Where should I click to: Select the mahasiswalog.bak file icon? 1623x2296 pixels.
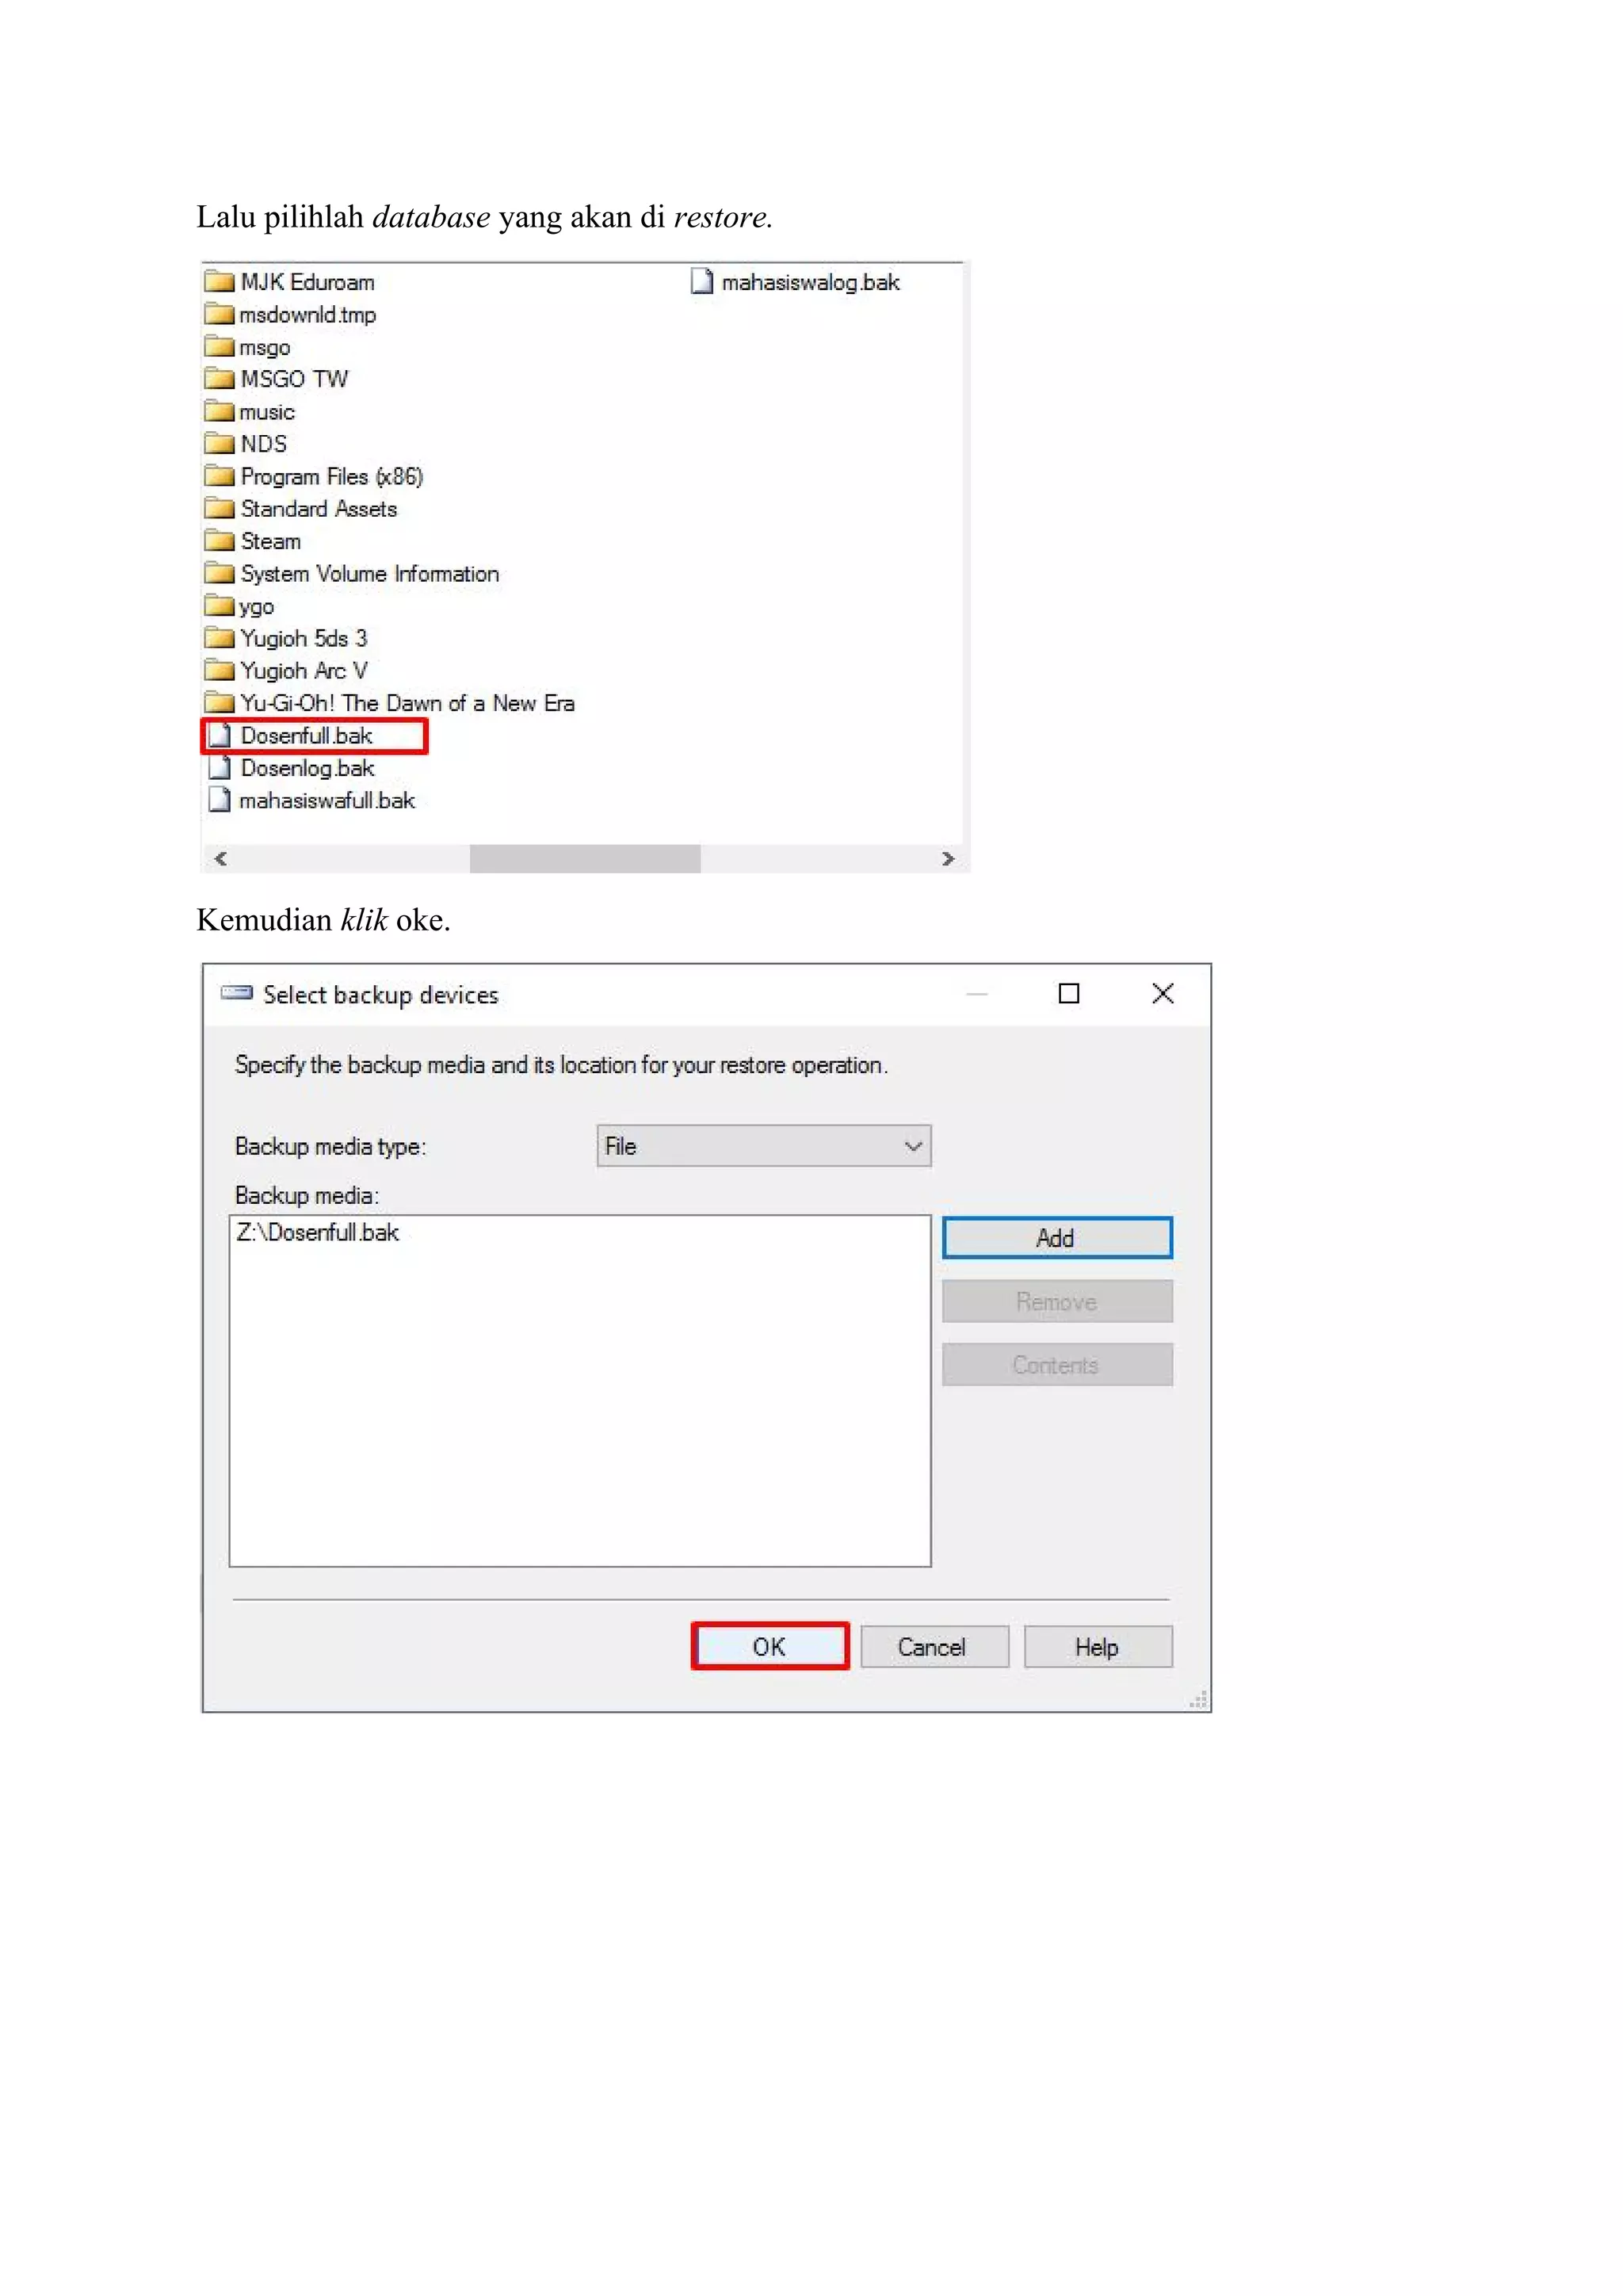click(702, 282)
